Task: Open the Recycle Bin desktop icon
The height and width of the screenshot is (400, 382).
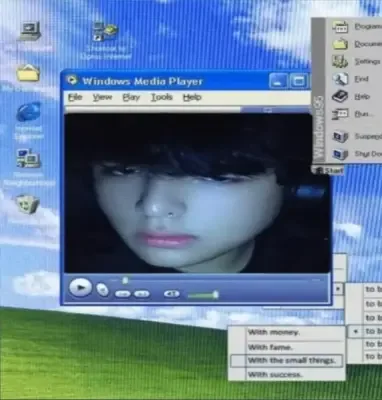Action: click(x=28, y=204)
